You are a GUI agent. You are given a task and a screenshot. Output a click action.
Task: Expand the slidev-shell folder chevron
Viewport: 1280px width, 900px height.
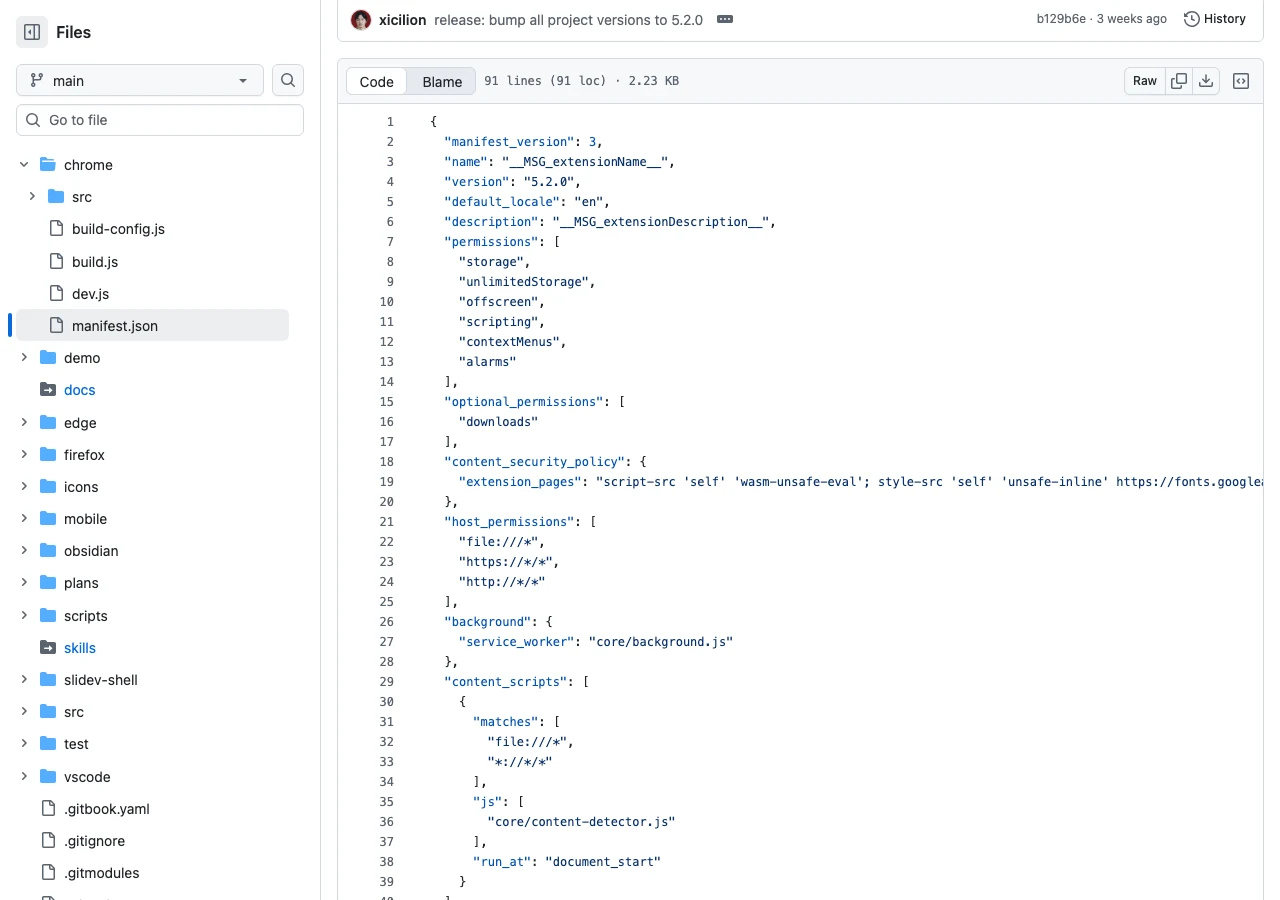click(x=24, y=680)
